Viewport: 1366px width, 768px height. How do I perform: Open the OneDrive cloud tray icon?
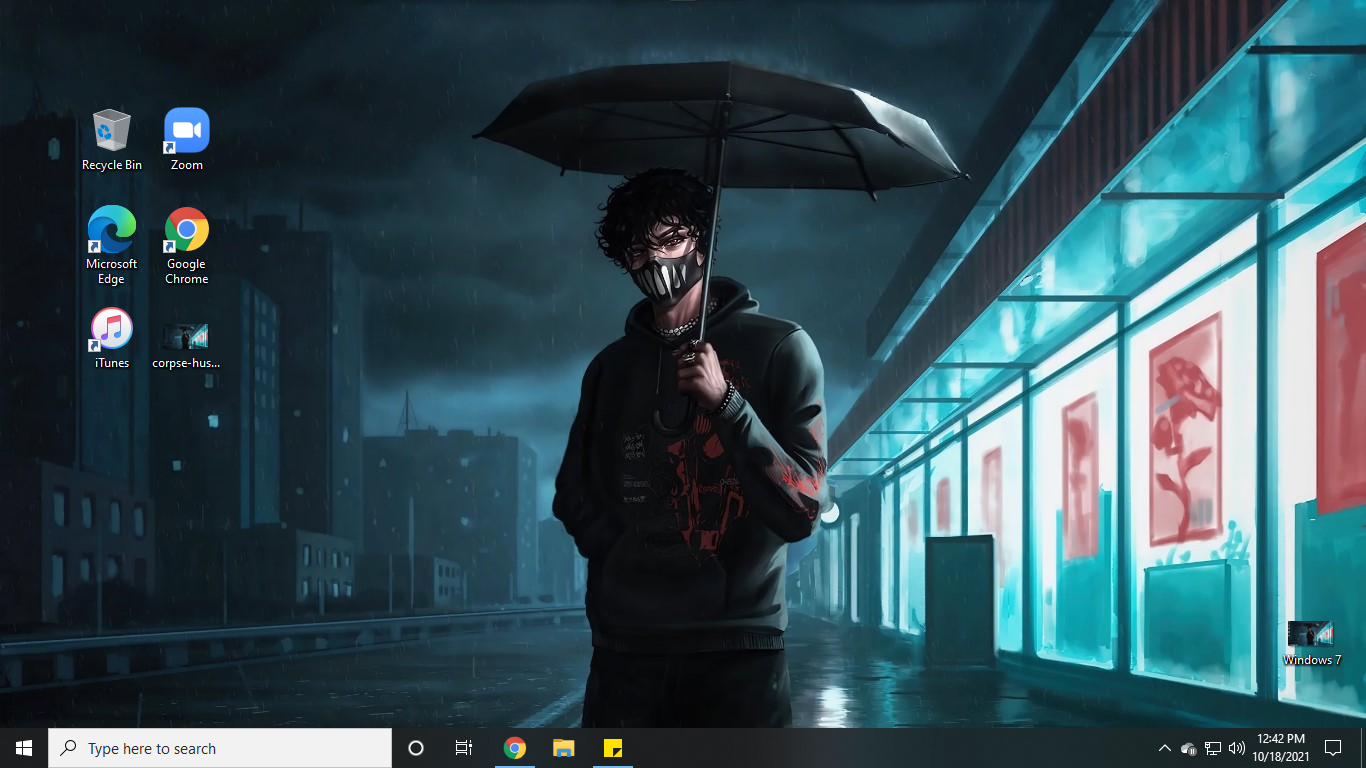pyautogui.click(x=1189, y=748)
